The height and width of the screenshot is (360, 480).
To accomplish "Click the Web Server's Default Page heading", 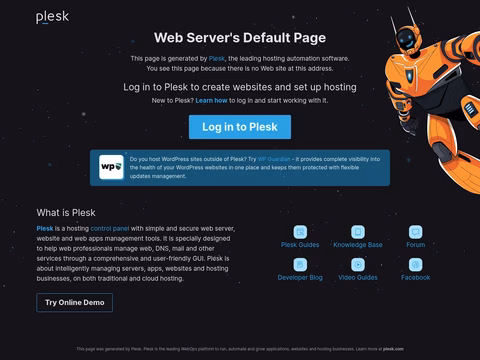I will click(240, 38).
